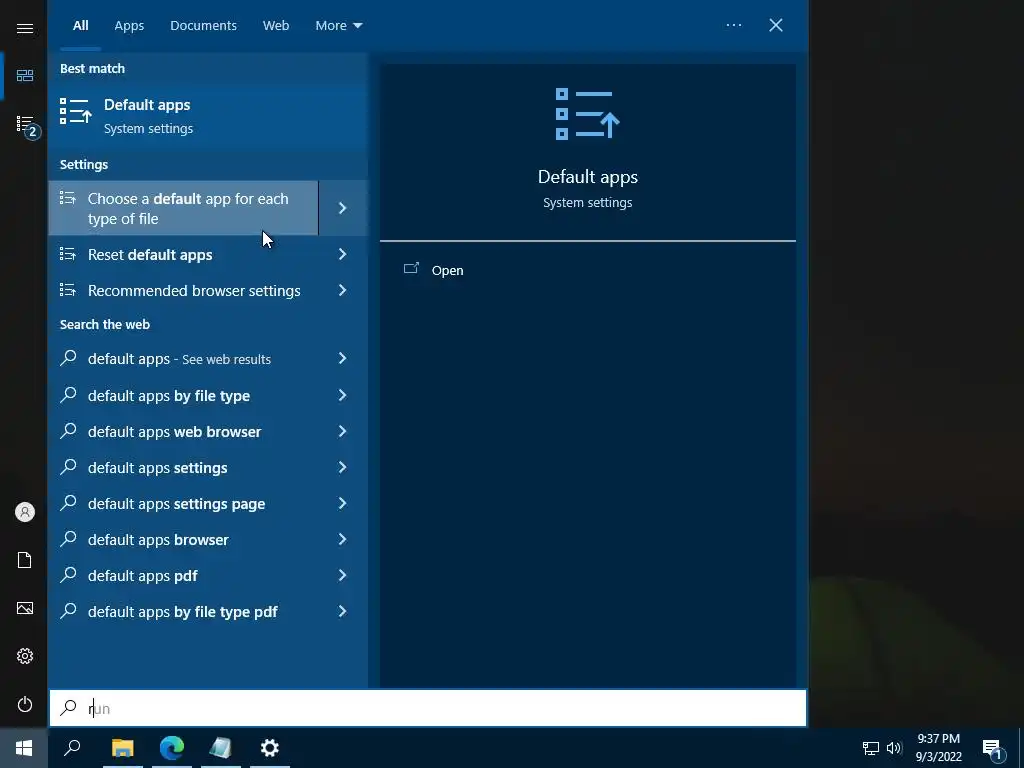Select web suggestion default apps browser

pyautogui.click(x=184, y=539)
